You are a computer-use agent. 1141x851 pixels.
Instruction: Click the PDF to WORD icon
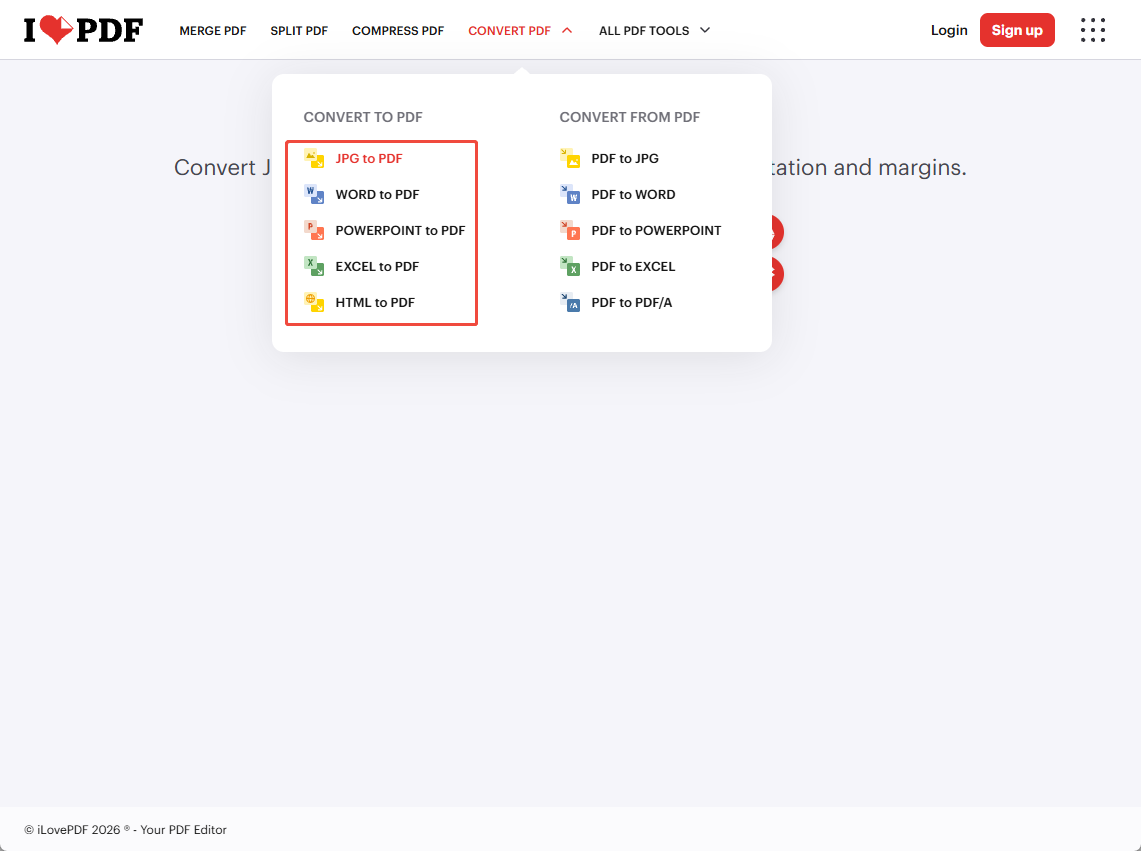tap(570, 194)
